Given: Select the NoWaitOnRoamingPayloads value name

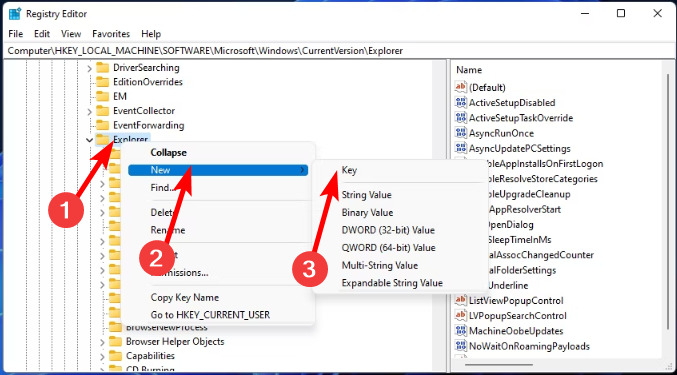Looking at the screenshot, I should [529, 347].
